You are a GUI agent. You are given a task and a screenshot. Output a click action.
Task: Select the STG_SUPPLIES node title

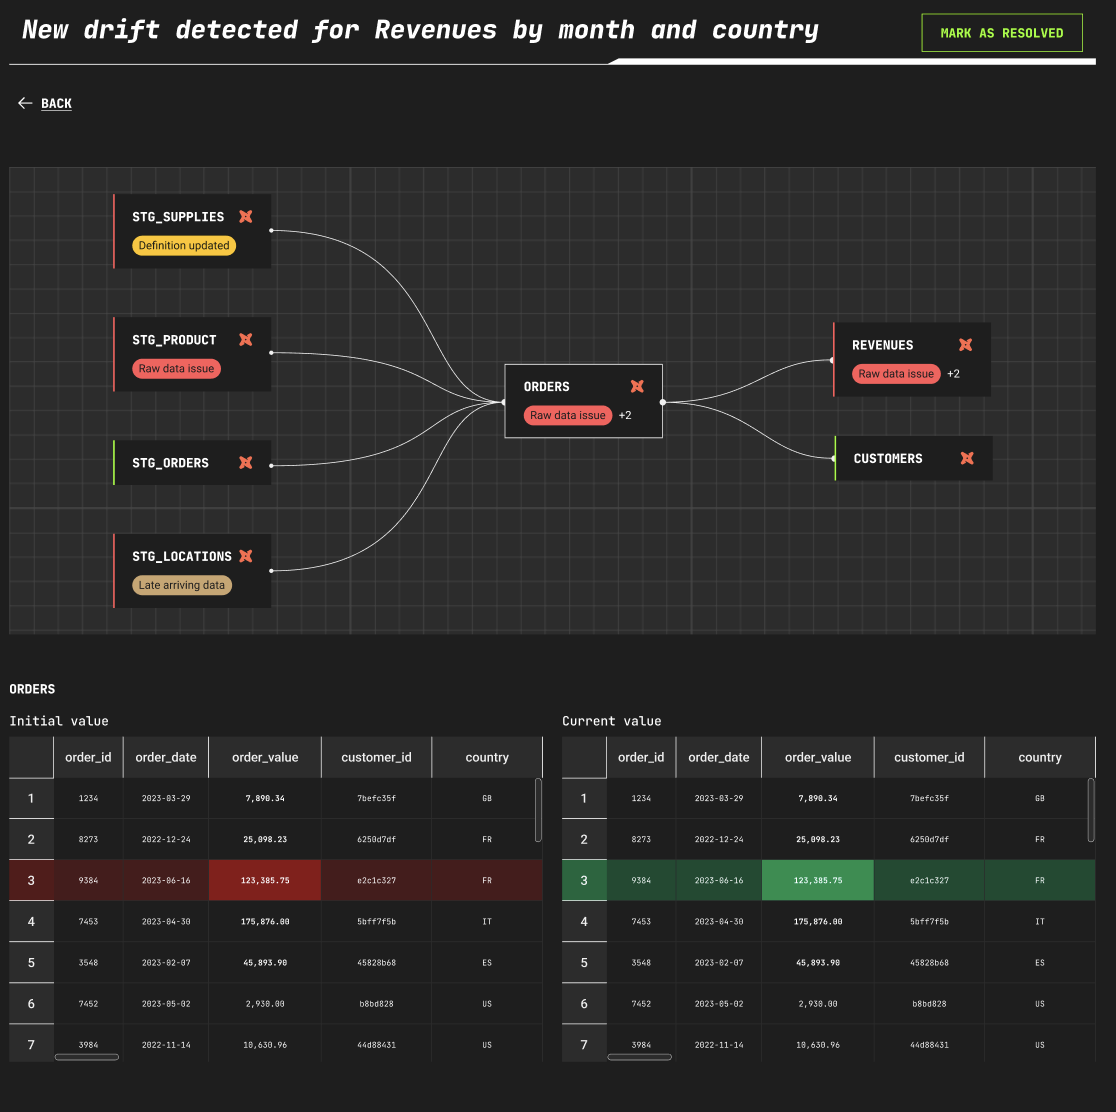click(x=178, y=216)
